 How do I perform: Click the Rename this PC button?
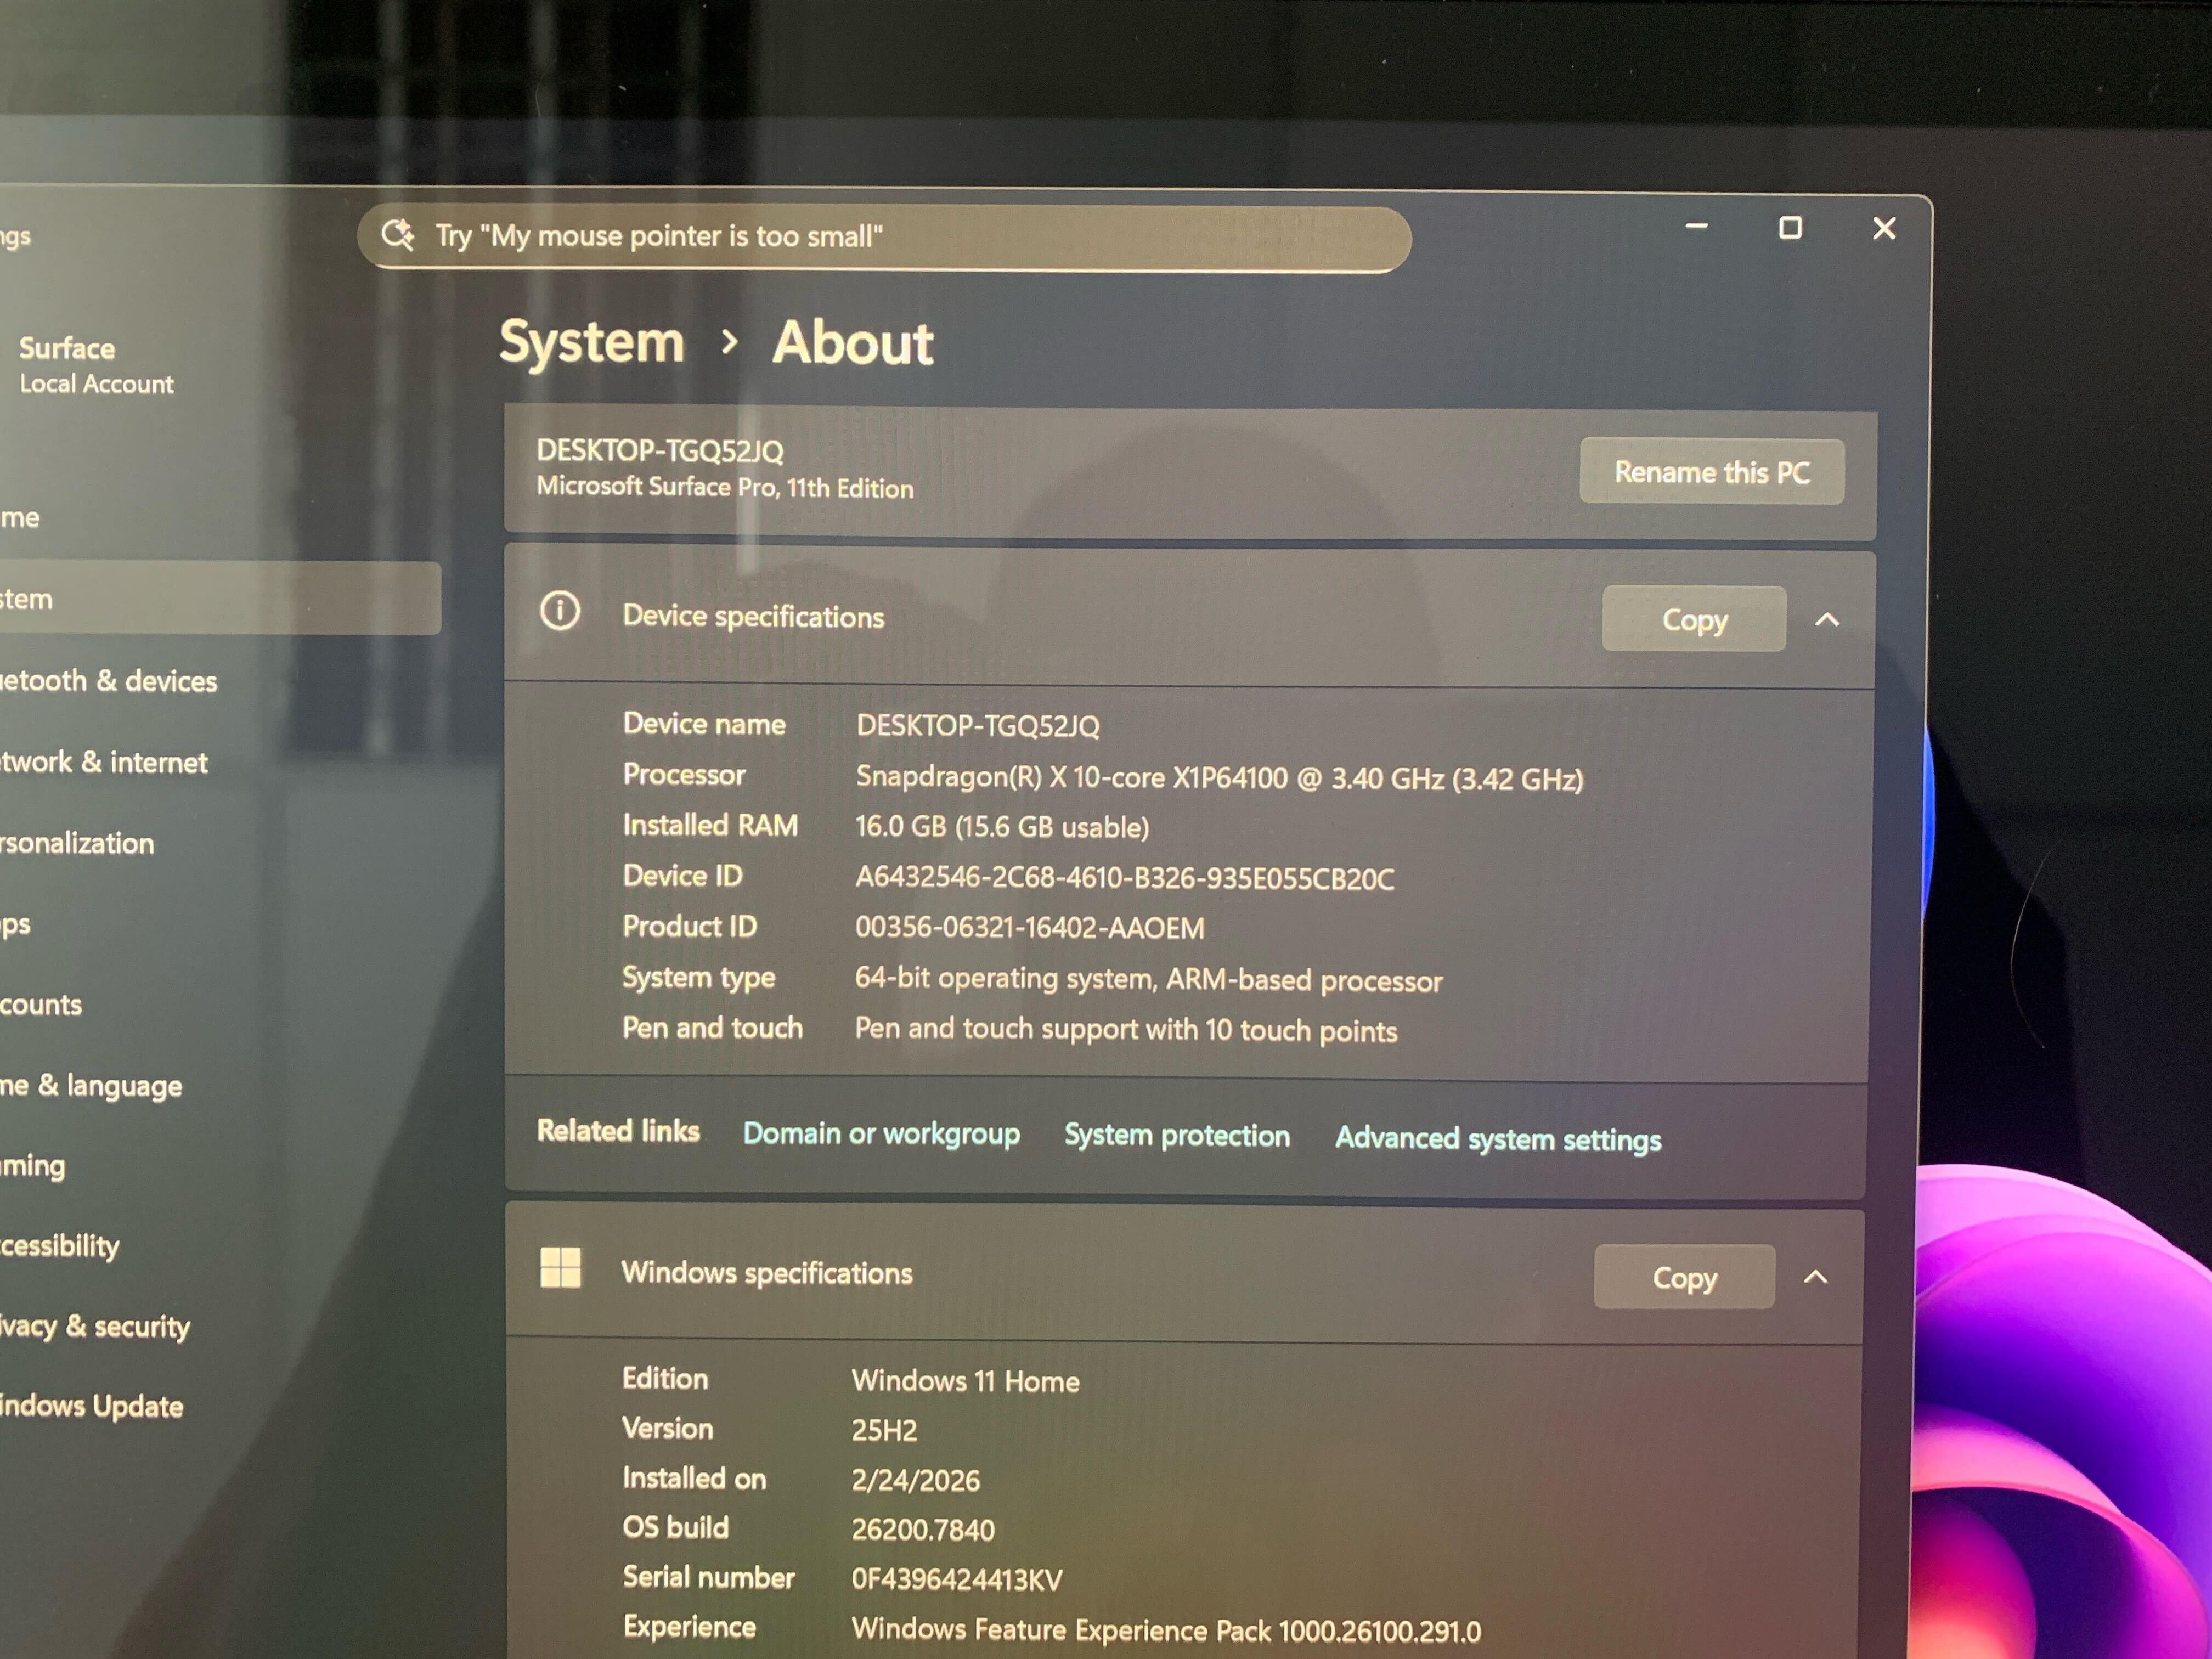click(1711, 472)
